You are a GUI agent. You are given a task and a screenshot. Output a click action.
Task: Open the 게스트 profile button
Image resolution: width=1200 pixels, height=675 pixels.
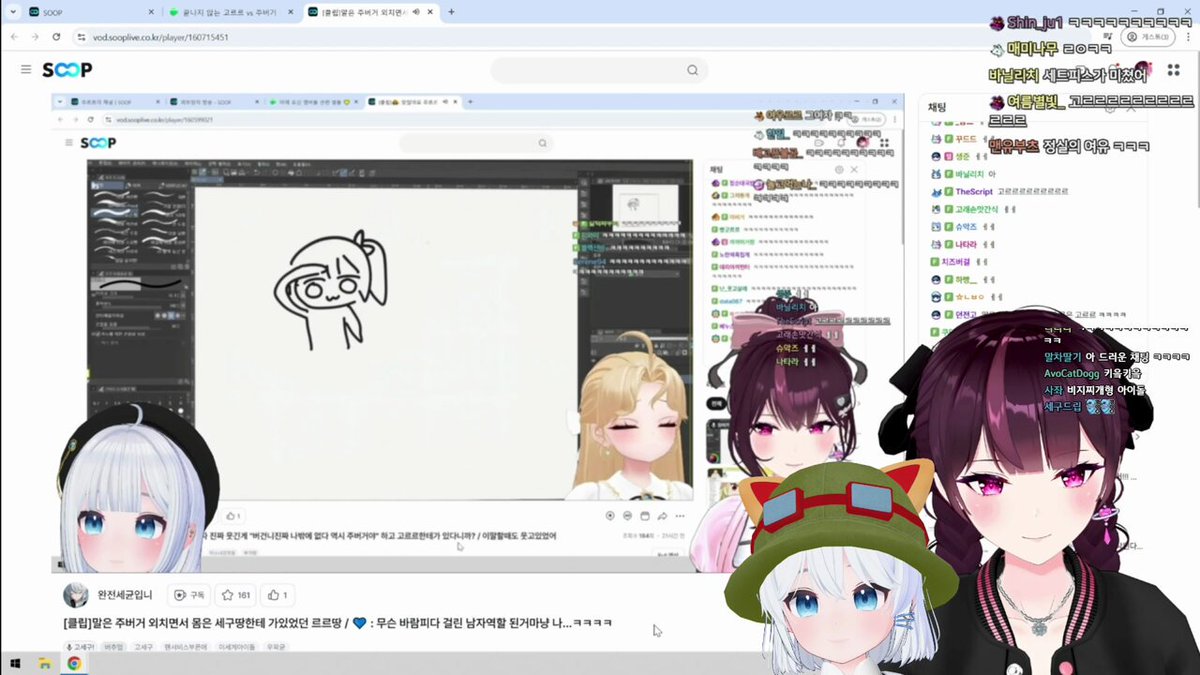tap(1149, 37)
